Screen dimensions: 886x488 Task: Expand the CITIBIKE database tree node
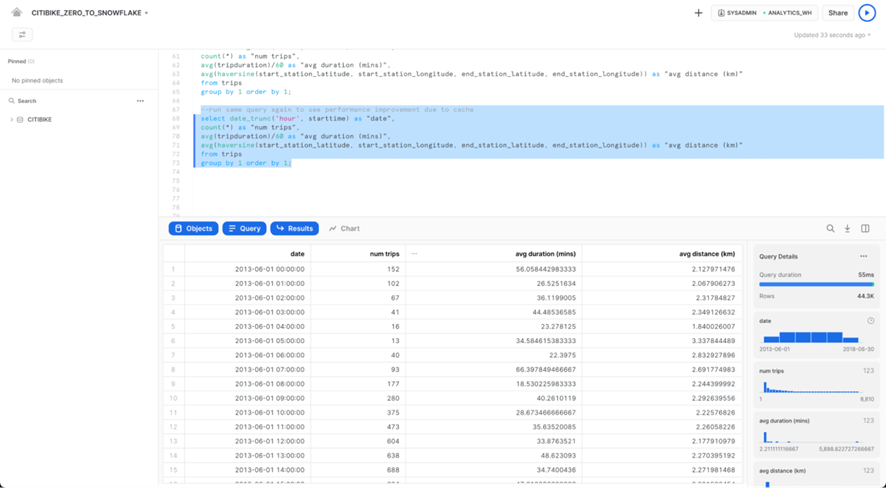point(12,120)
